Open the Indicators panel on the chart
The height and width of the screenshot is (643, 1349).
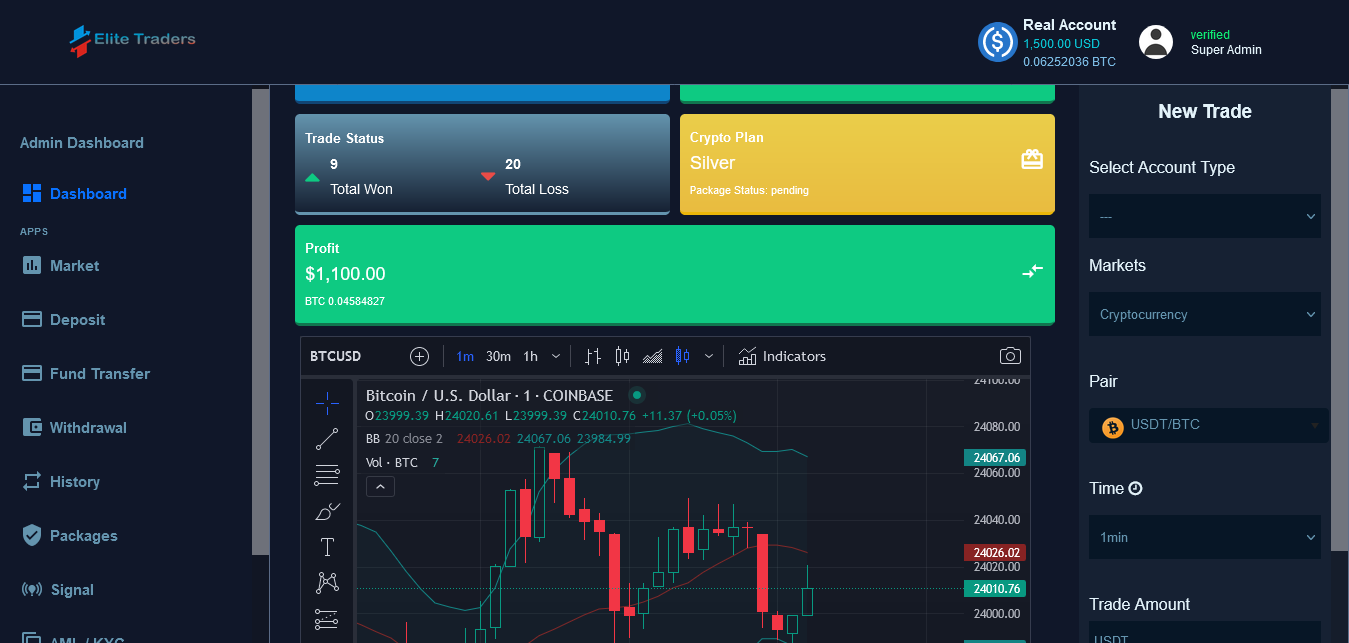click(x=783, y=356)
